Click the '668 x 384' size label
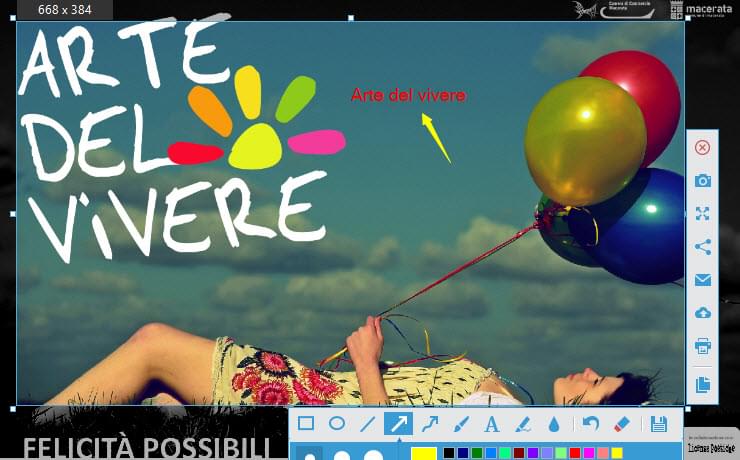 (65, 9)
